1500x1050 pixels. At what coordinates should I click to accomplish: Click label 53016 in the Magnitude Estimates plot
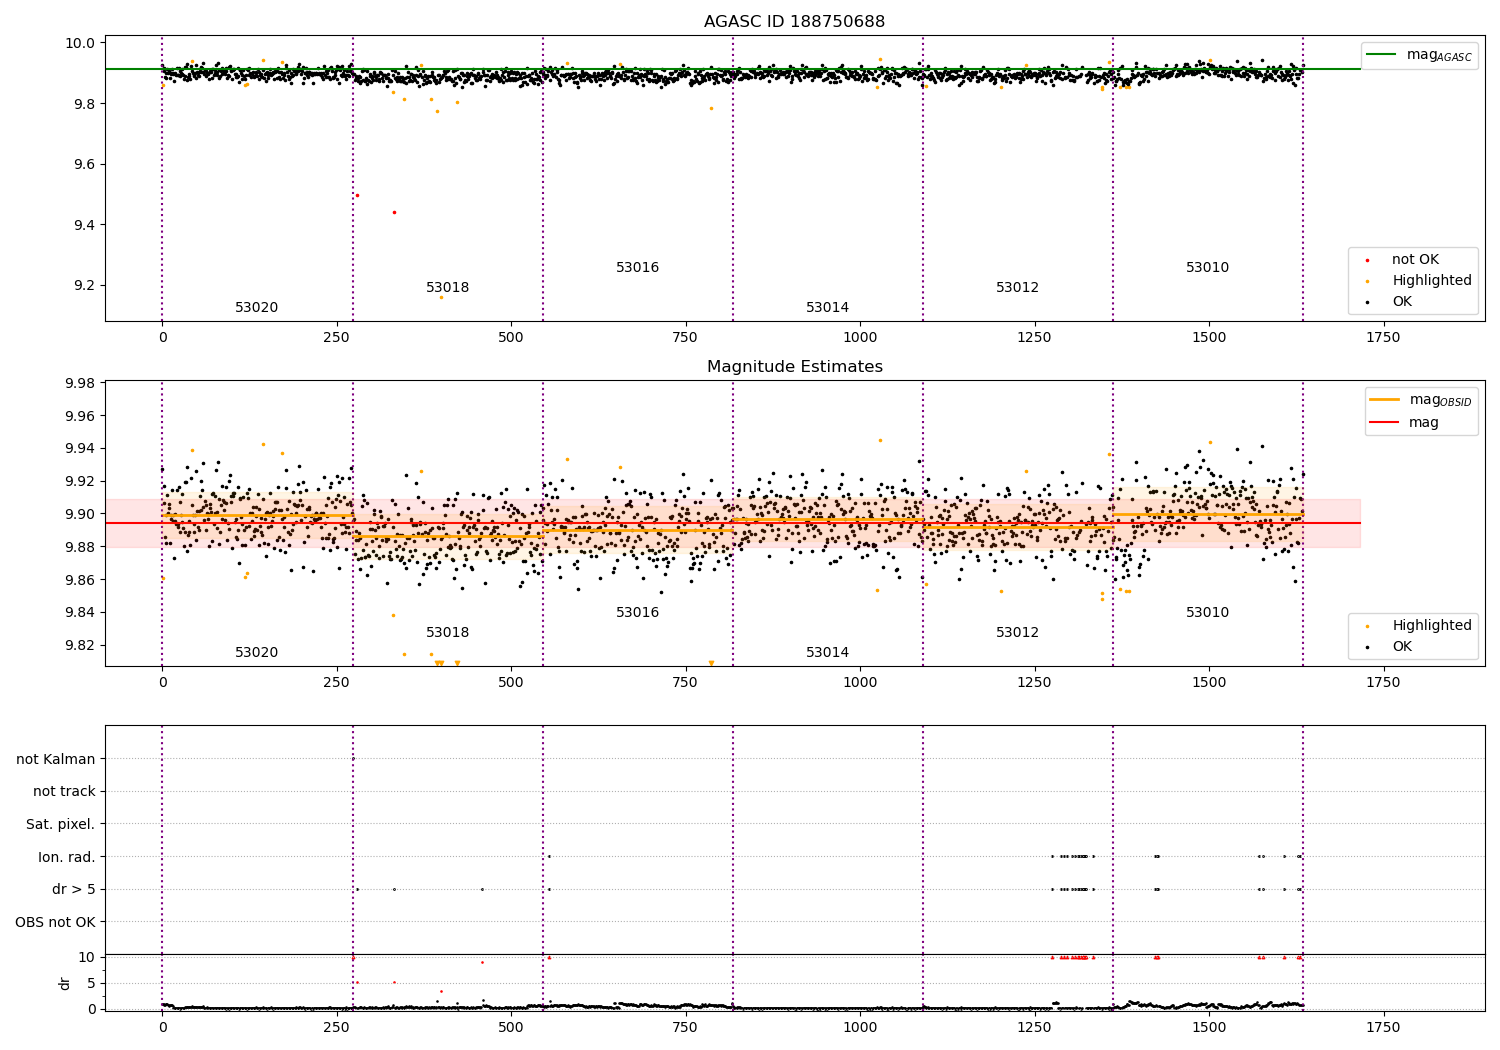(637, 613)
